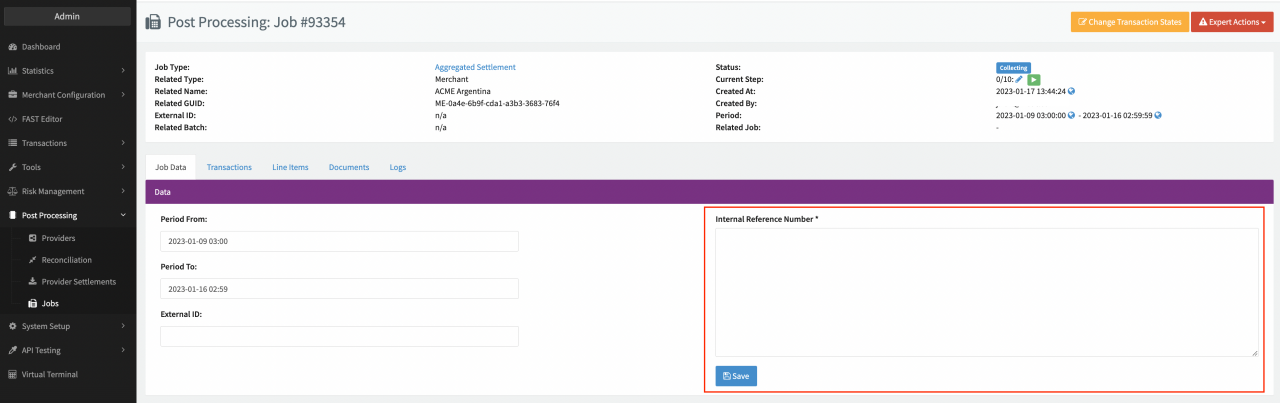Expand the Statistics sidebar menu

point(66,71)
